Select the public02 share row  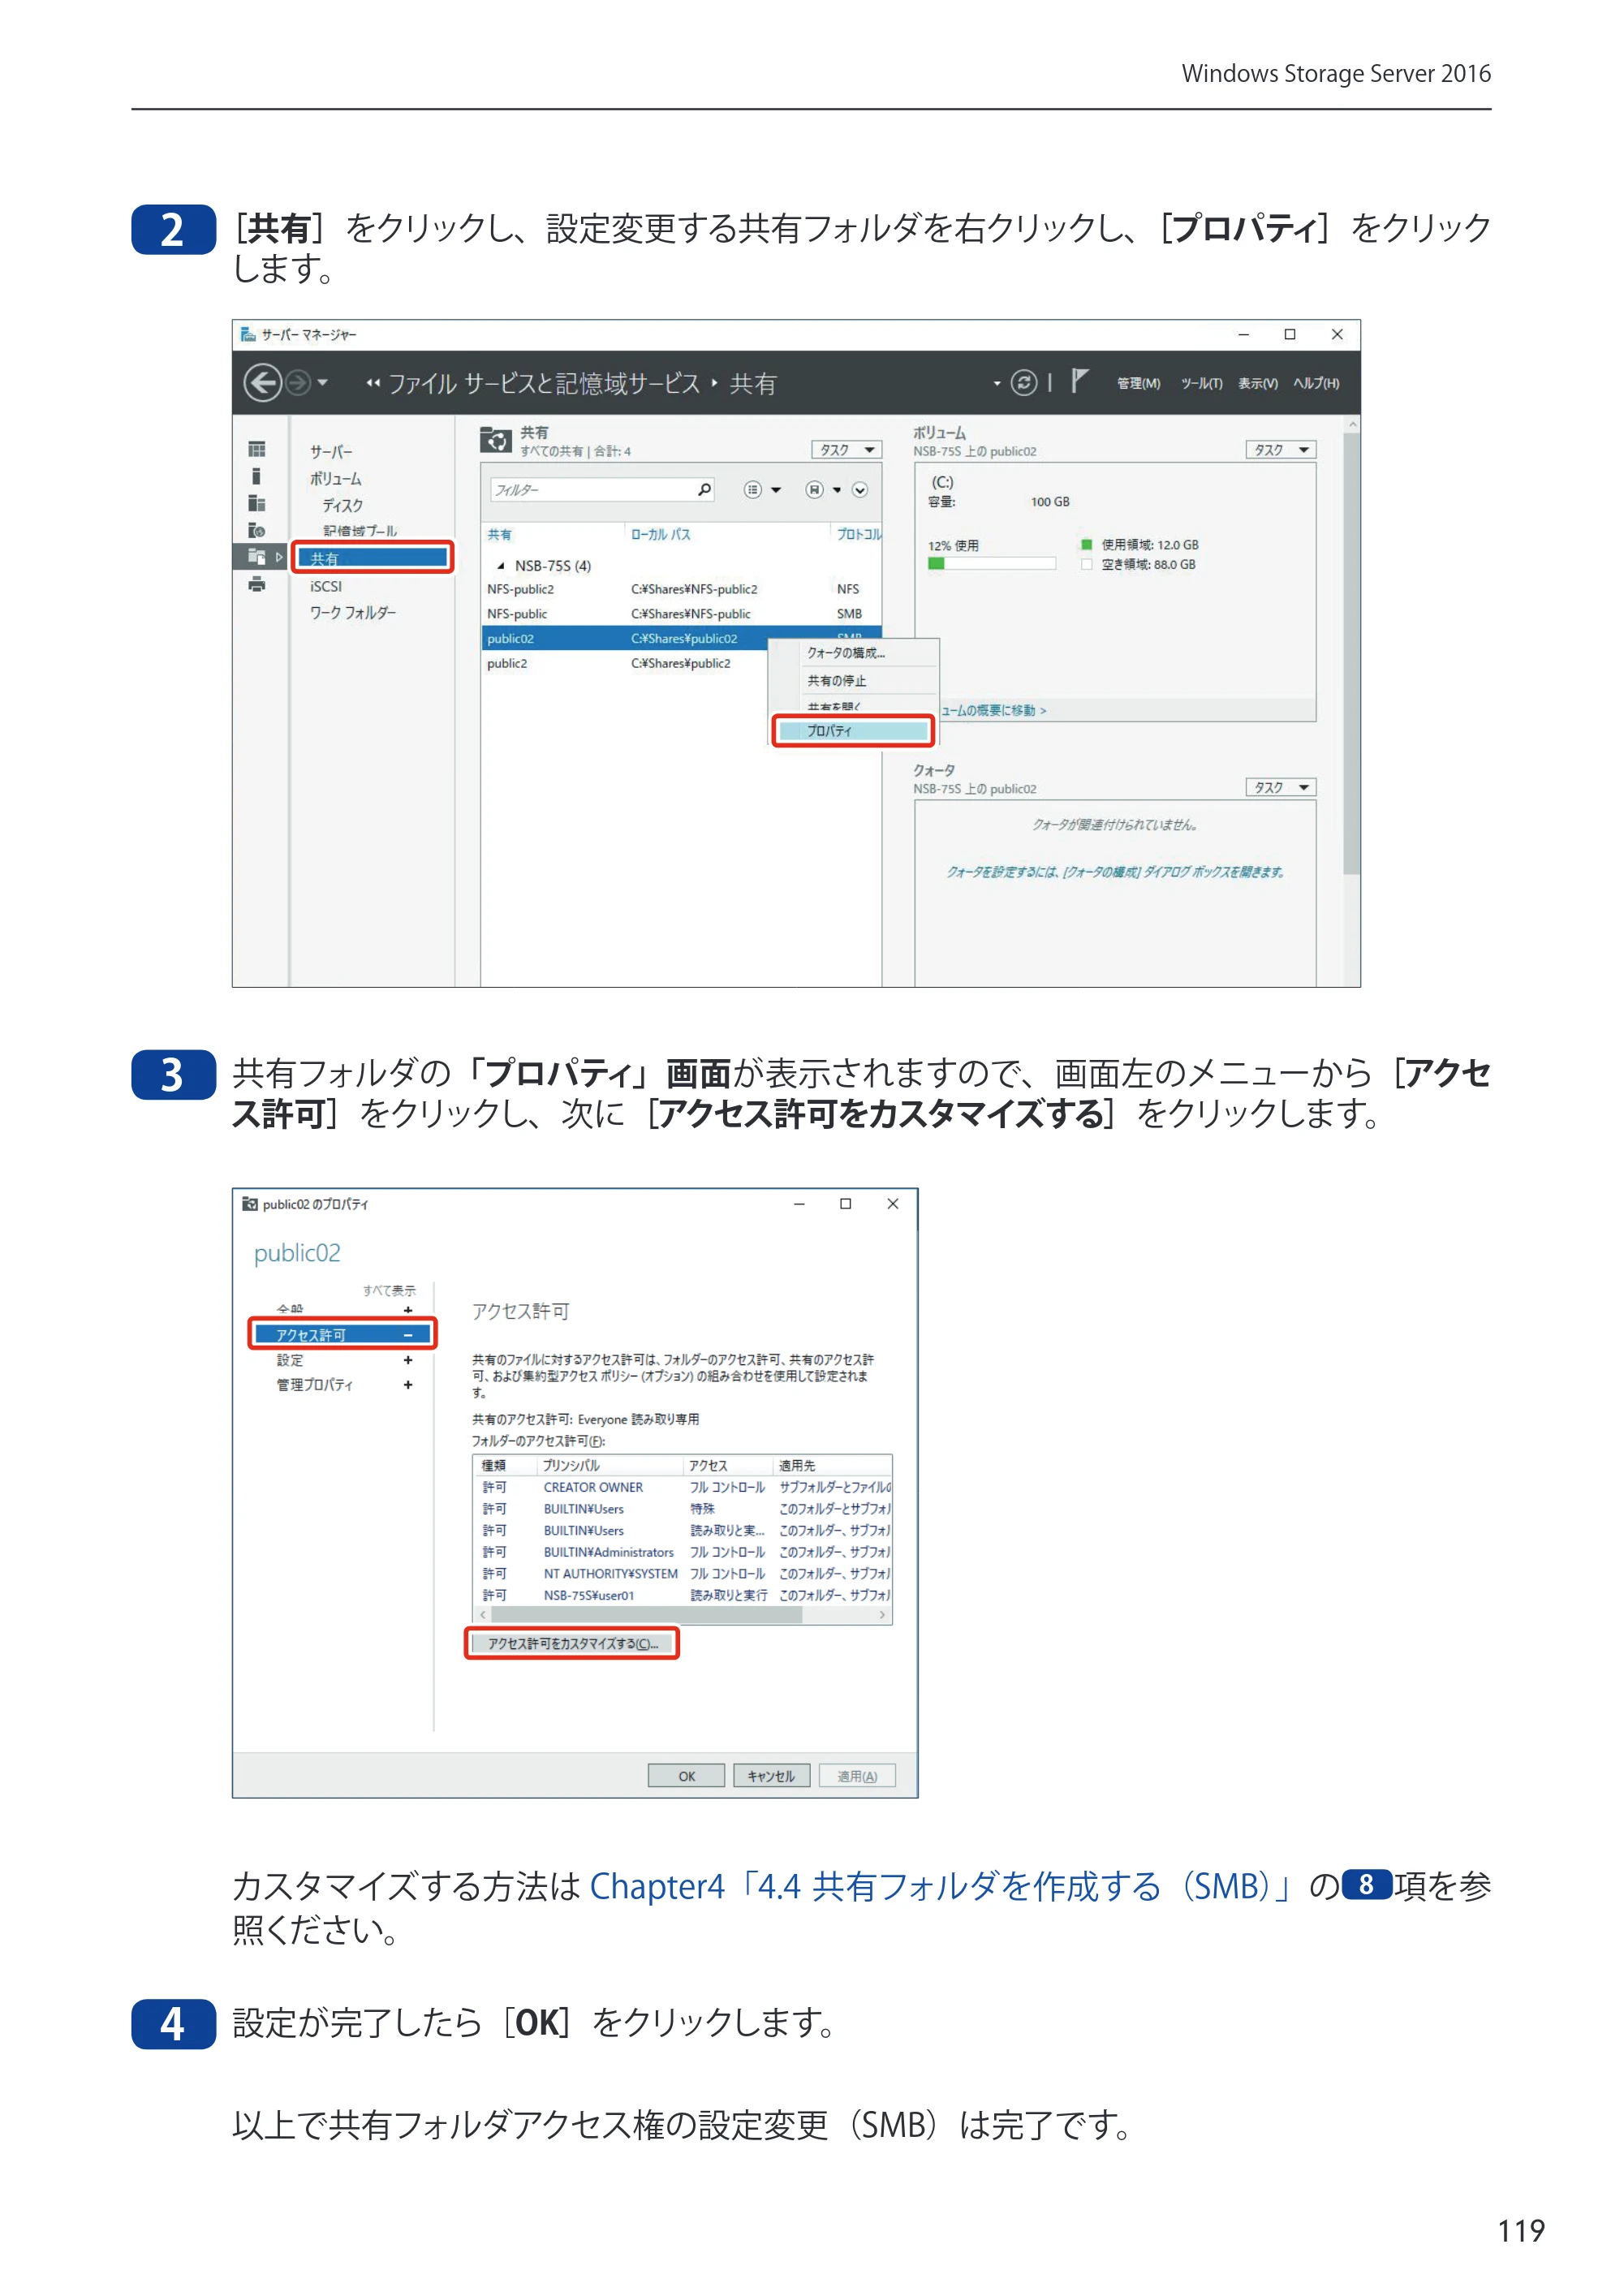[x=680, y=638]
